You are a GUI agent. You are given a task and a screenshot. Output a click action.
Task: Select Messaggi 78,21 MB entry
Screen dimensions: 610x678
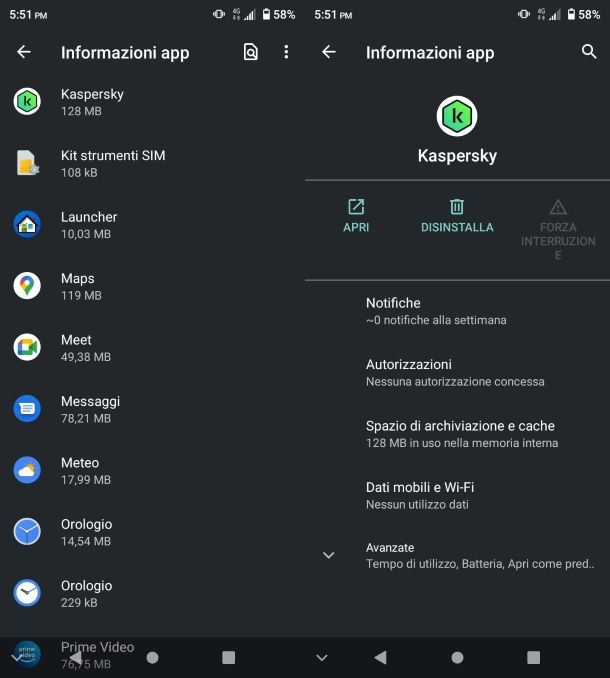(152, 409)
